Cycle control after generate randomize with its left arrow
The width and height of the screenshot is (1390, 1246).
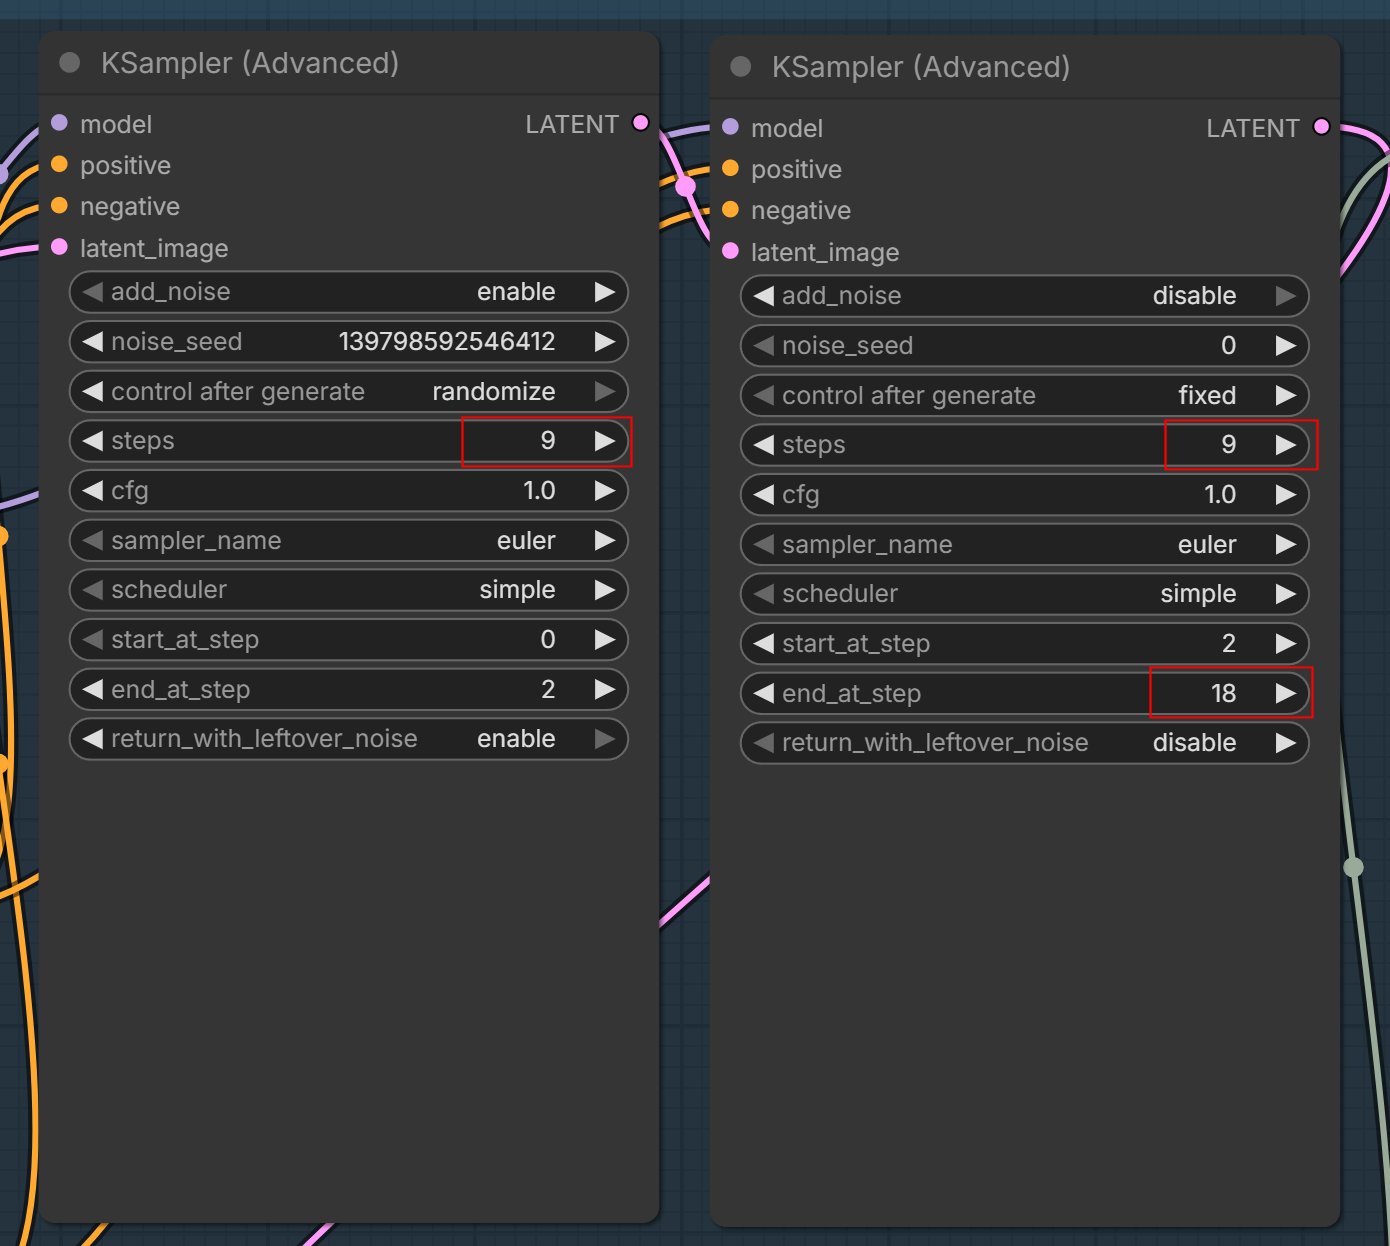[93, 392]
